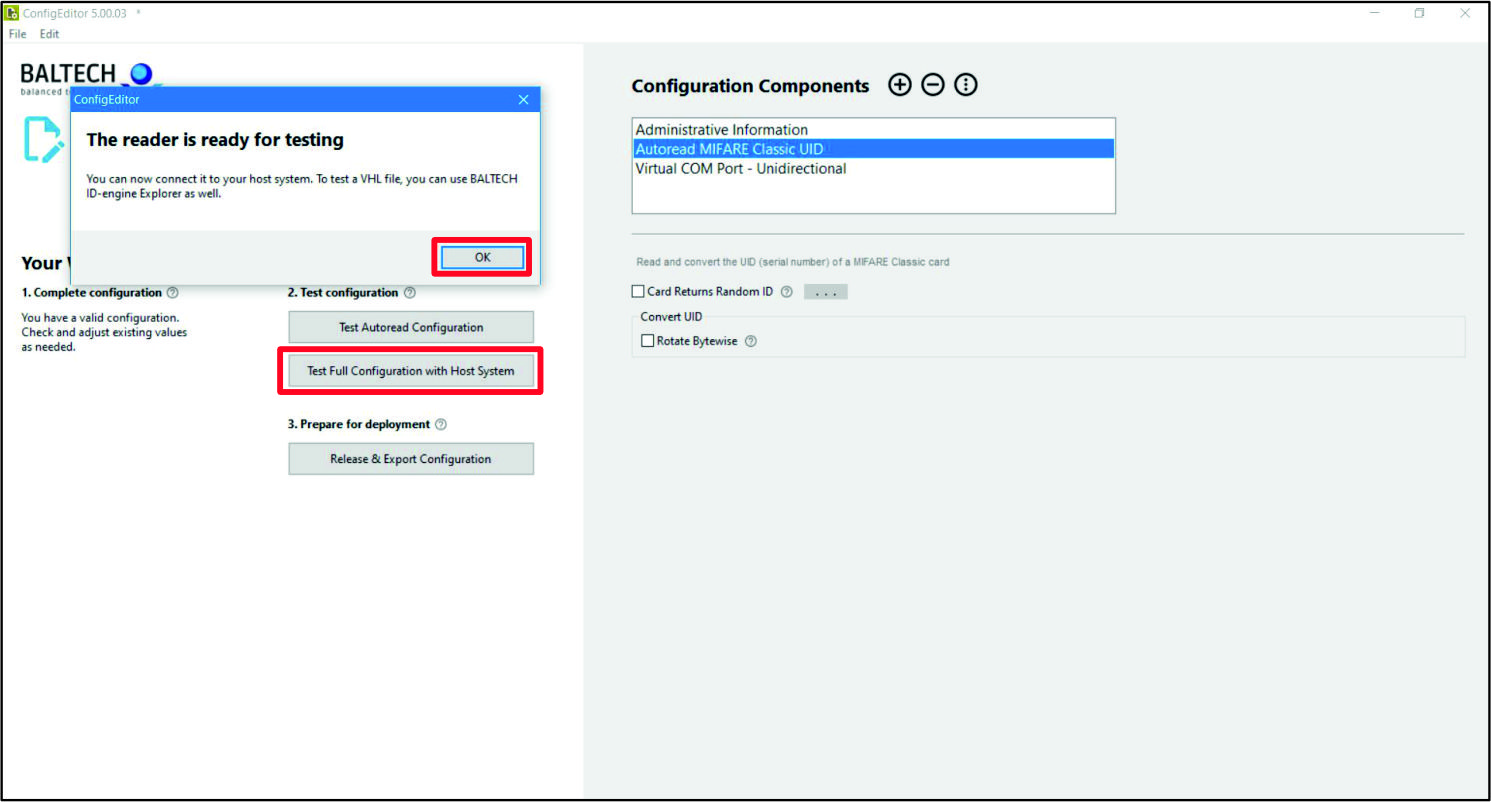Click 'The reader is ready for testing' heading
1491x802 pixels.
[215, 140]
